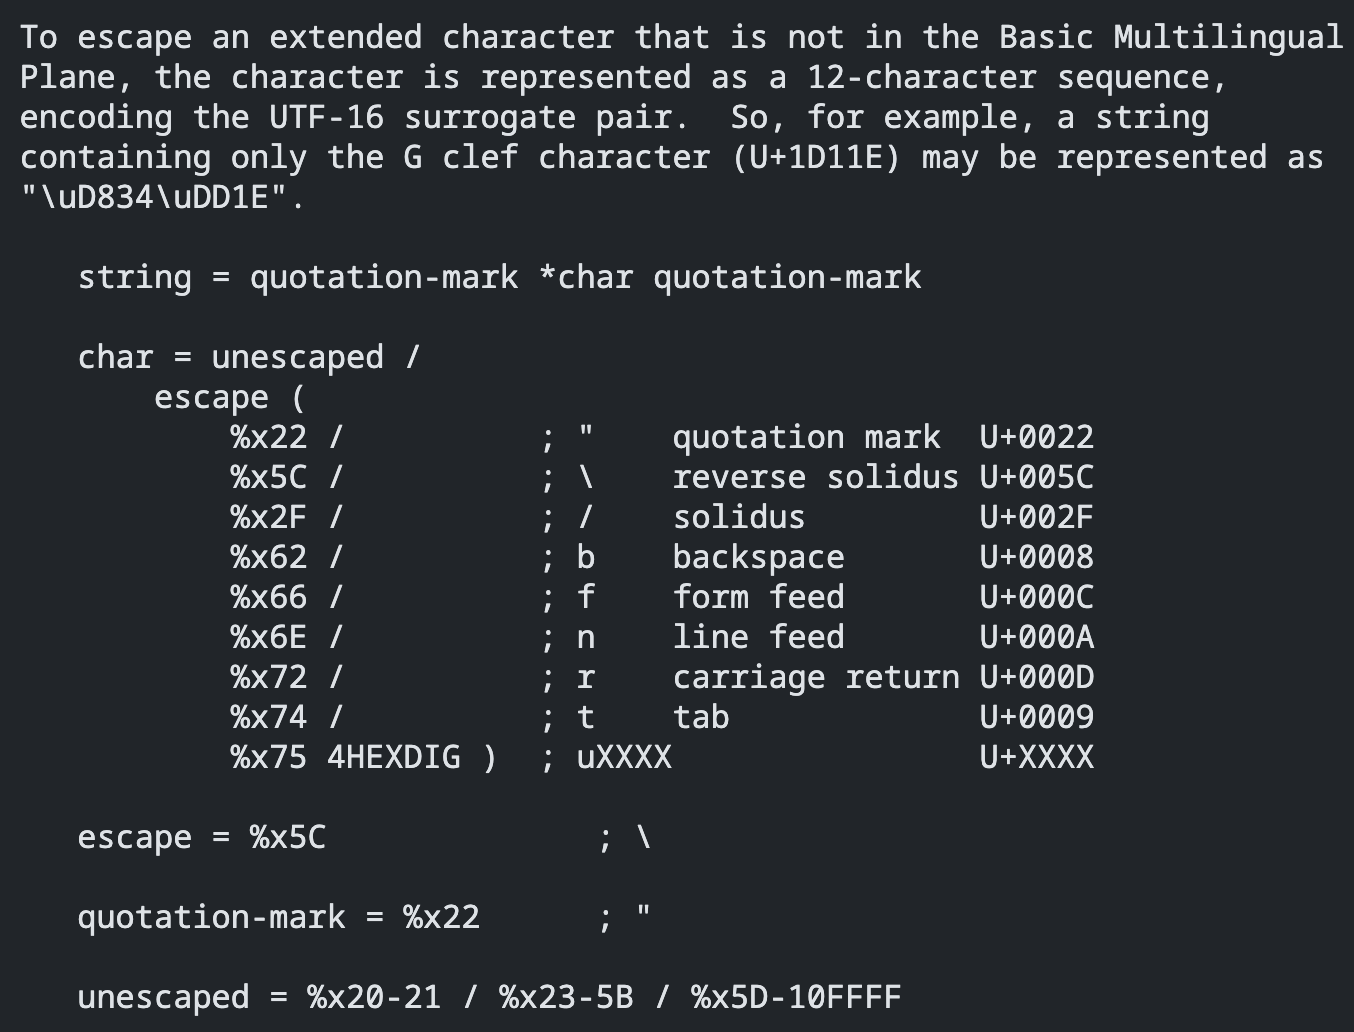Click "quotation-mark" at the bottom rule start
Viewport: 1354px width, 1032px height.
click(x=211, y=918)
